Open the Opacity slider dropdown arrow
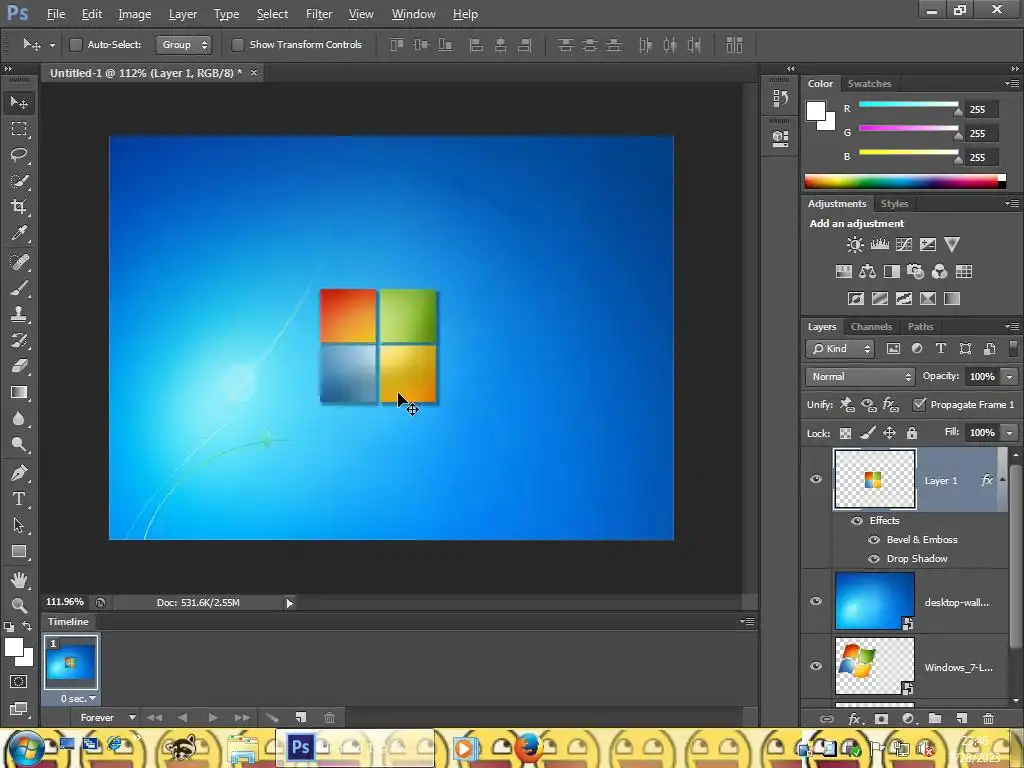This screenshot has height=768, width=1024. point(1010,377)
